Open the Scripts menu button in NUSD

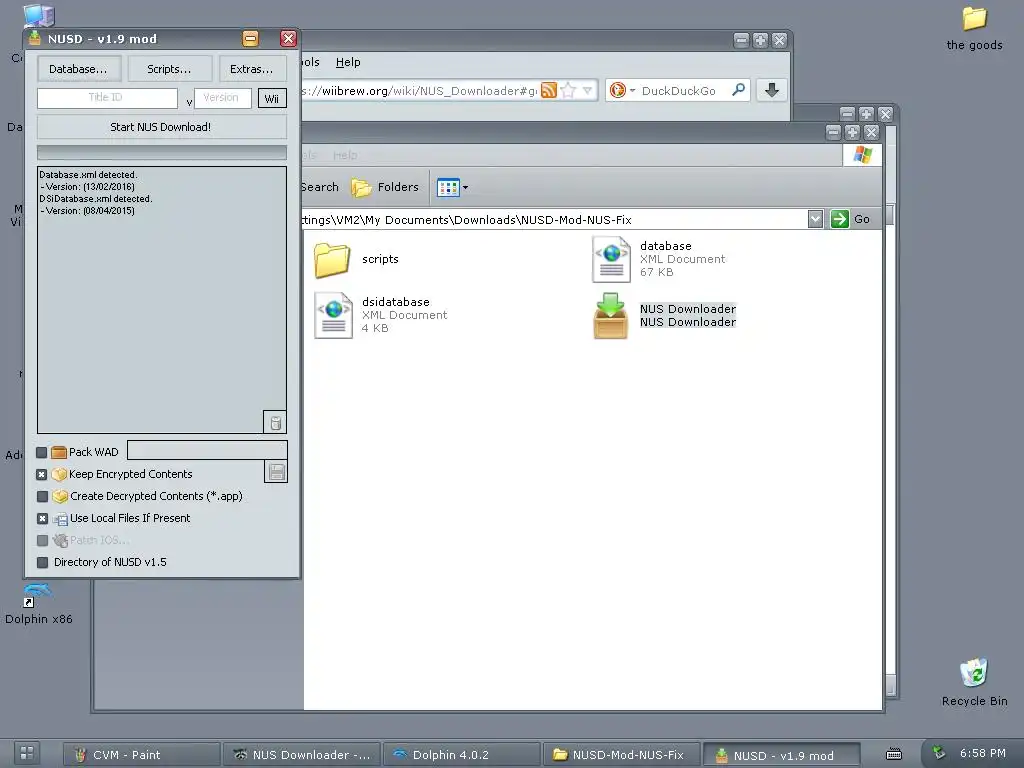click(169, 69)
